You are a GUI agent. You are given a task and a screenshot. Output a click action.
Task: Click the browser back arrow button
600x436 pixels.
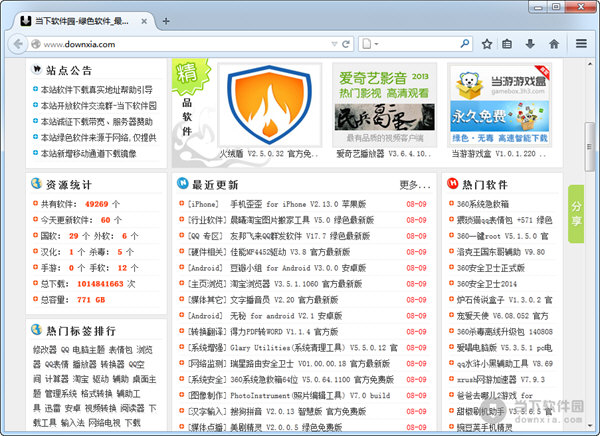pyautogui.click(x=18, y=44)
